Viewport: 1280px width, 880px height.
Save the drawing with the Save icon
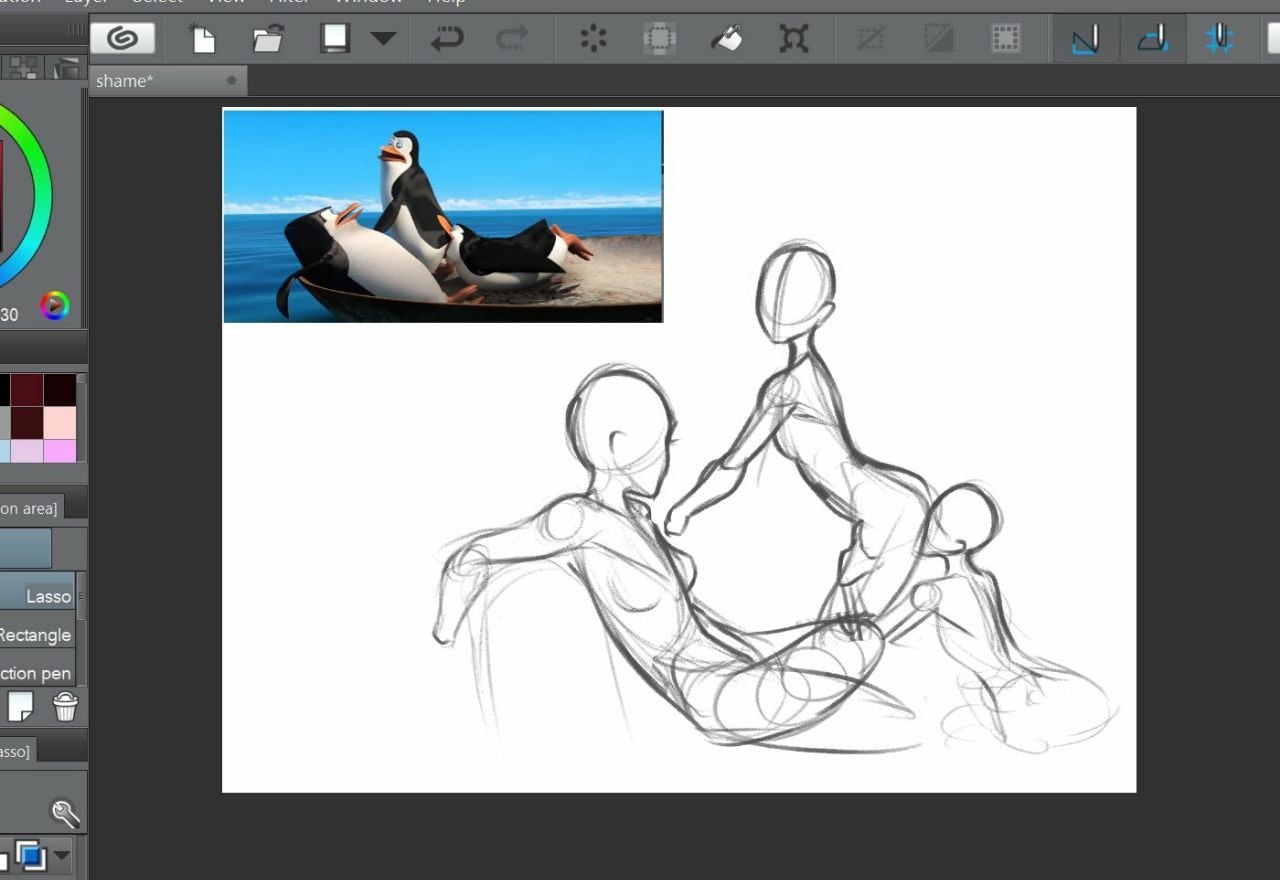coord(334,39)
